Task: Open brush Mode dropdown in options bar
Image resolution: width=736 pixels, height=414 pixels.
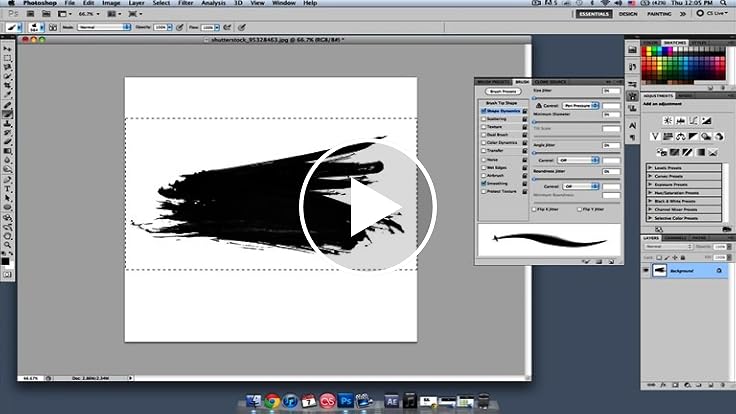Action: (104, 27)
